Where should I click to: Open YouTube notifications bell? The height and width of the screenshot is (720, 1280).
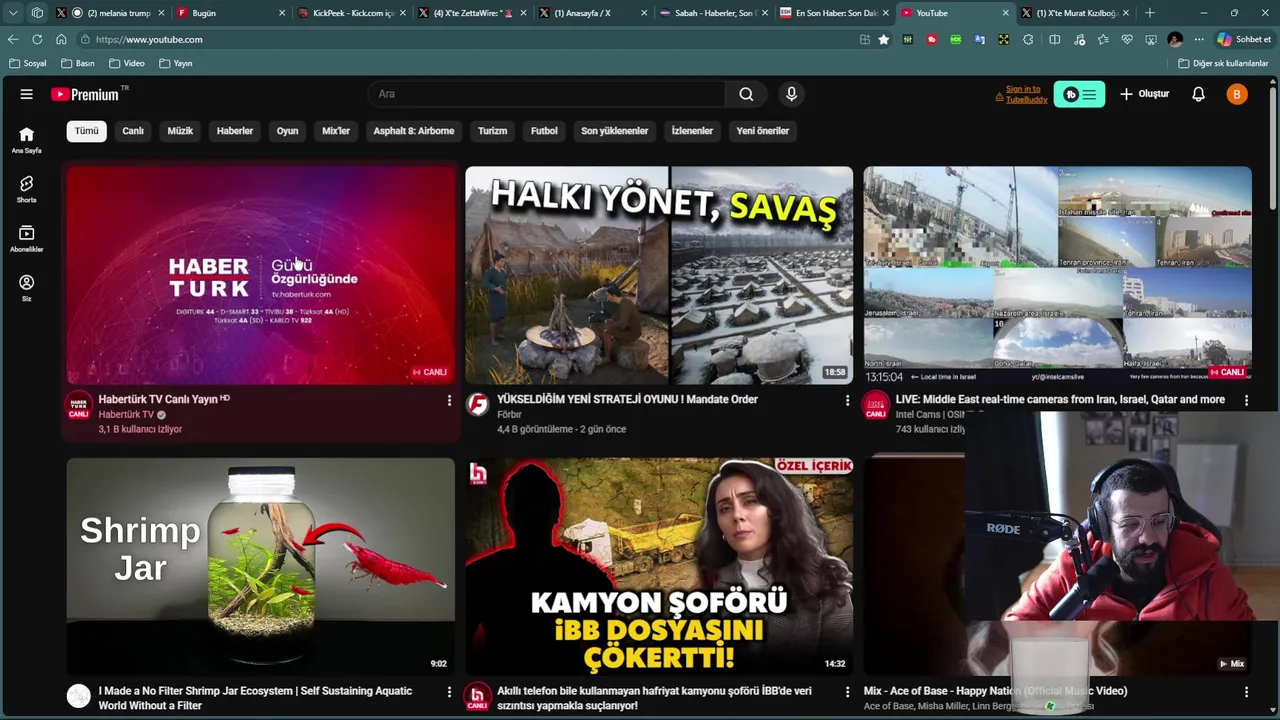[1198, 94]
